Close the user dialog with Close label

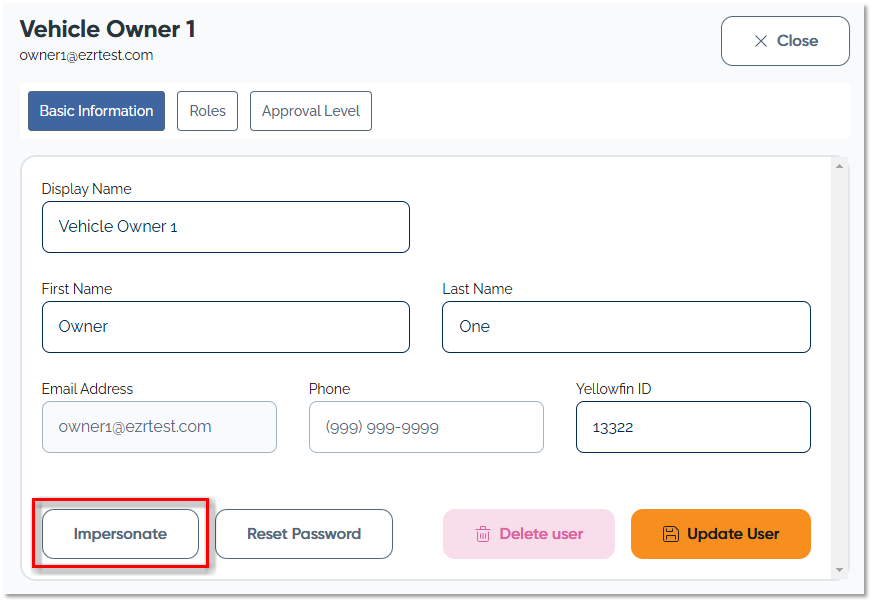coord(797,41)
